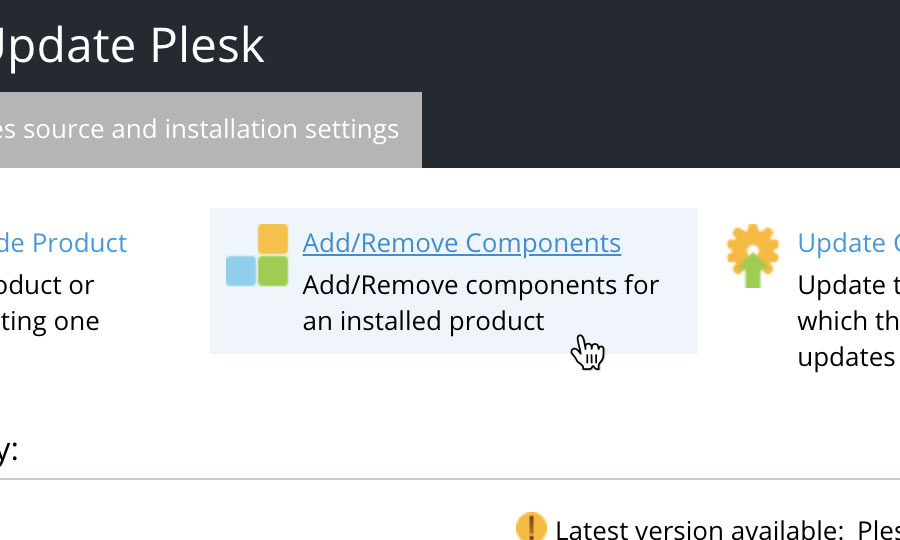Click the orange gear Update icon
Viewport: 900px width, 540px height.
point(752,255)
